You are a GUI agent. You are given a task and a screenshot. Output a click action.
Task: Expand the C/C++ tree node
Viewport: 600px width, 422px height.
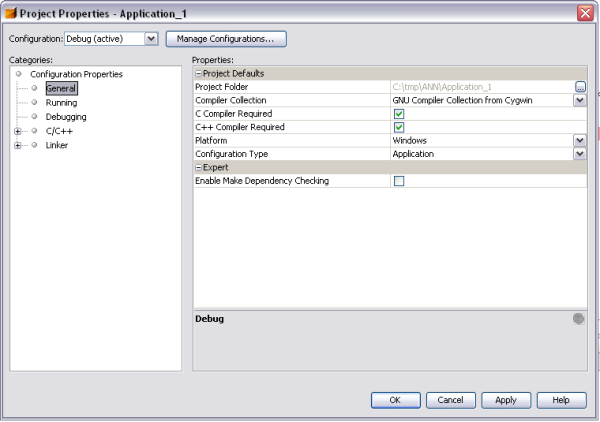(18, 131)
